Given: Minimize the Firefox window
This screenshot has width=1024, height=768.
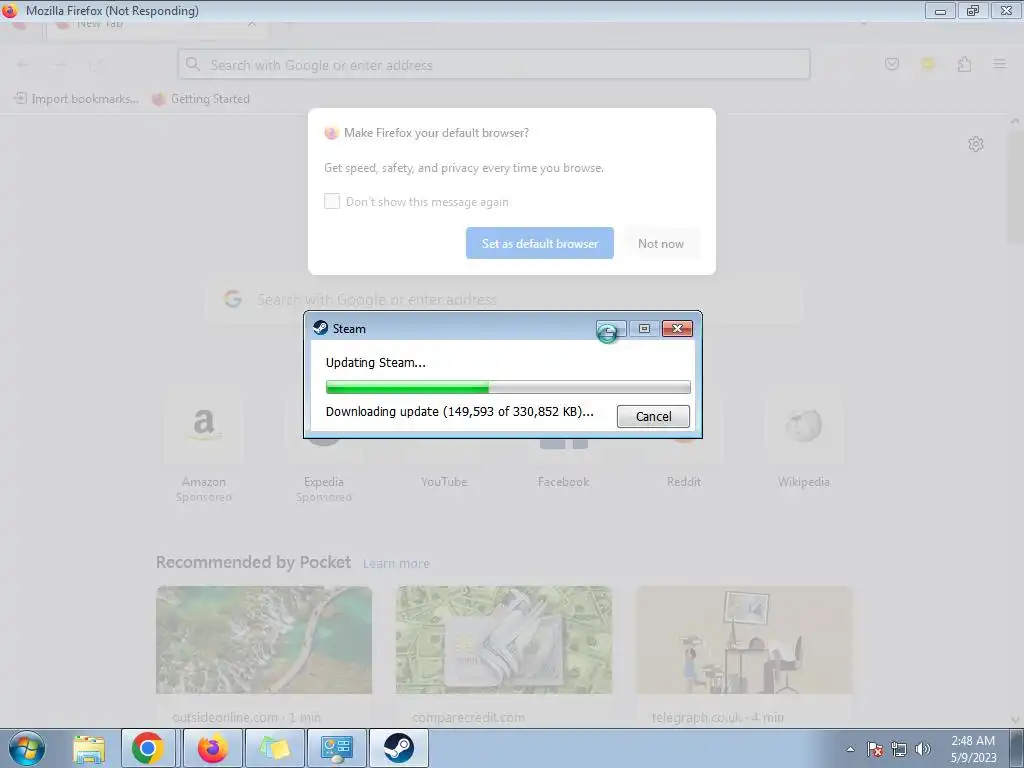Looking at the screenshot, I should tap(940, 10).
